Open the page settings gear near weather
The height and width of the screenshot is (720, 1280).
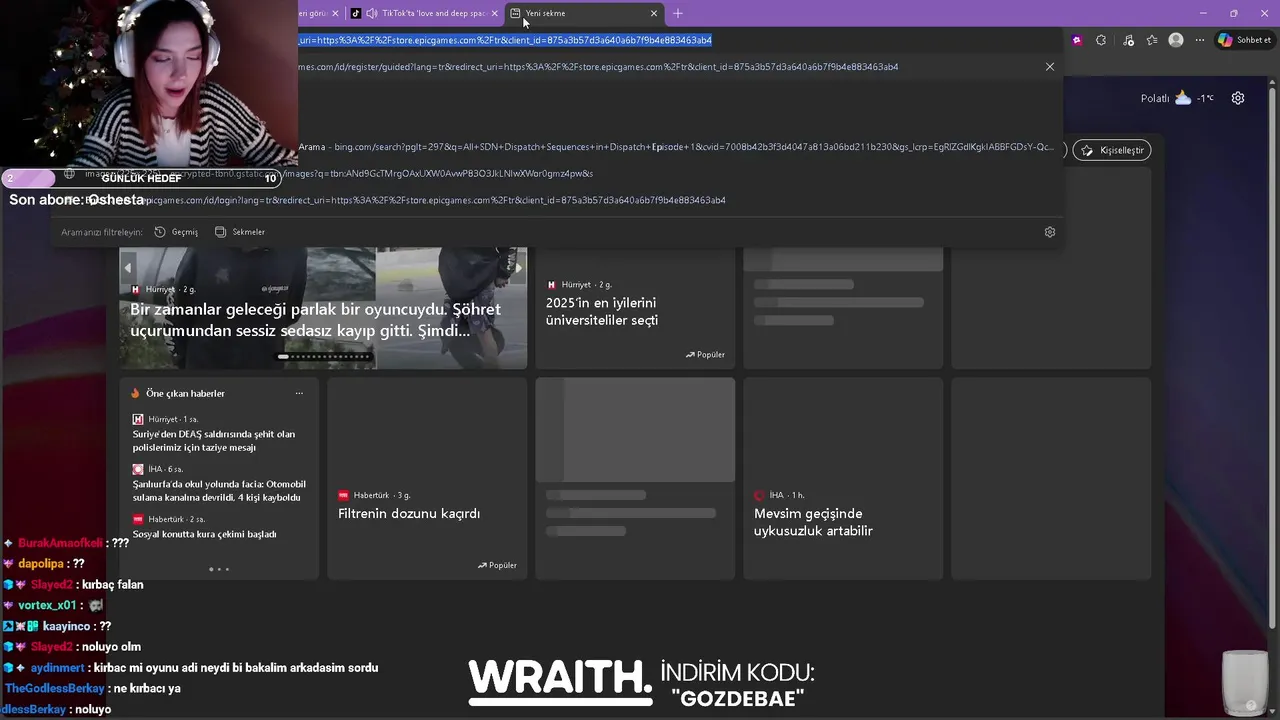[1238, 98]
